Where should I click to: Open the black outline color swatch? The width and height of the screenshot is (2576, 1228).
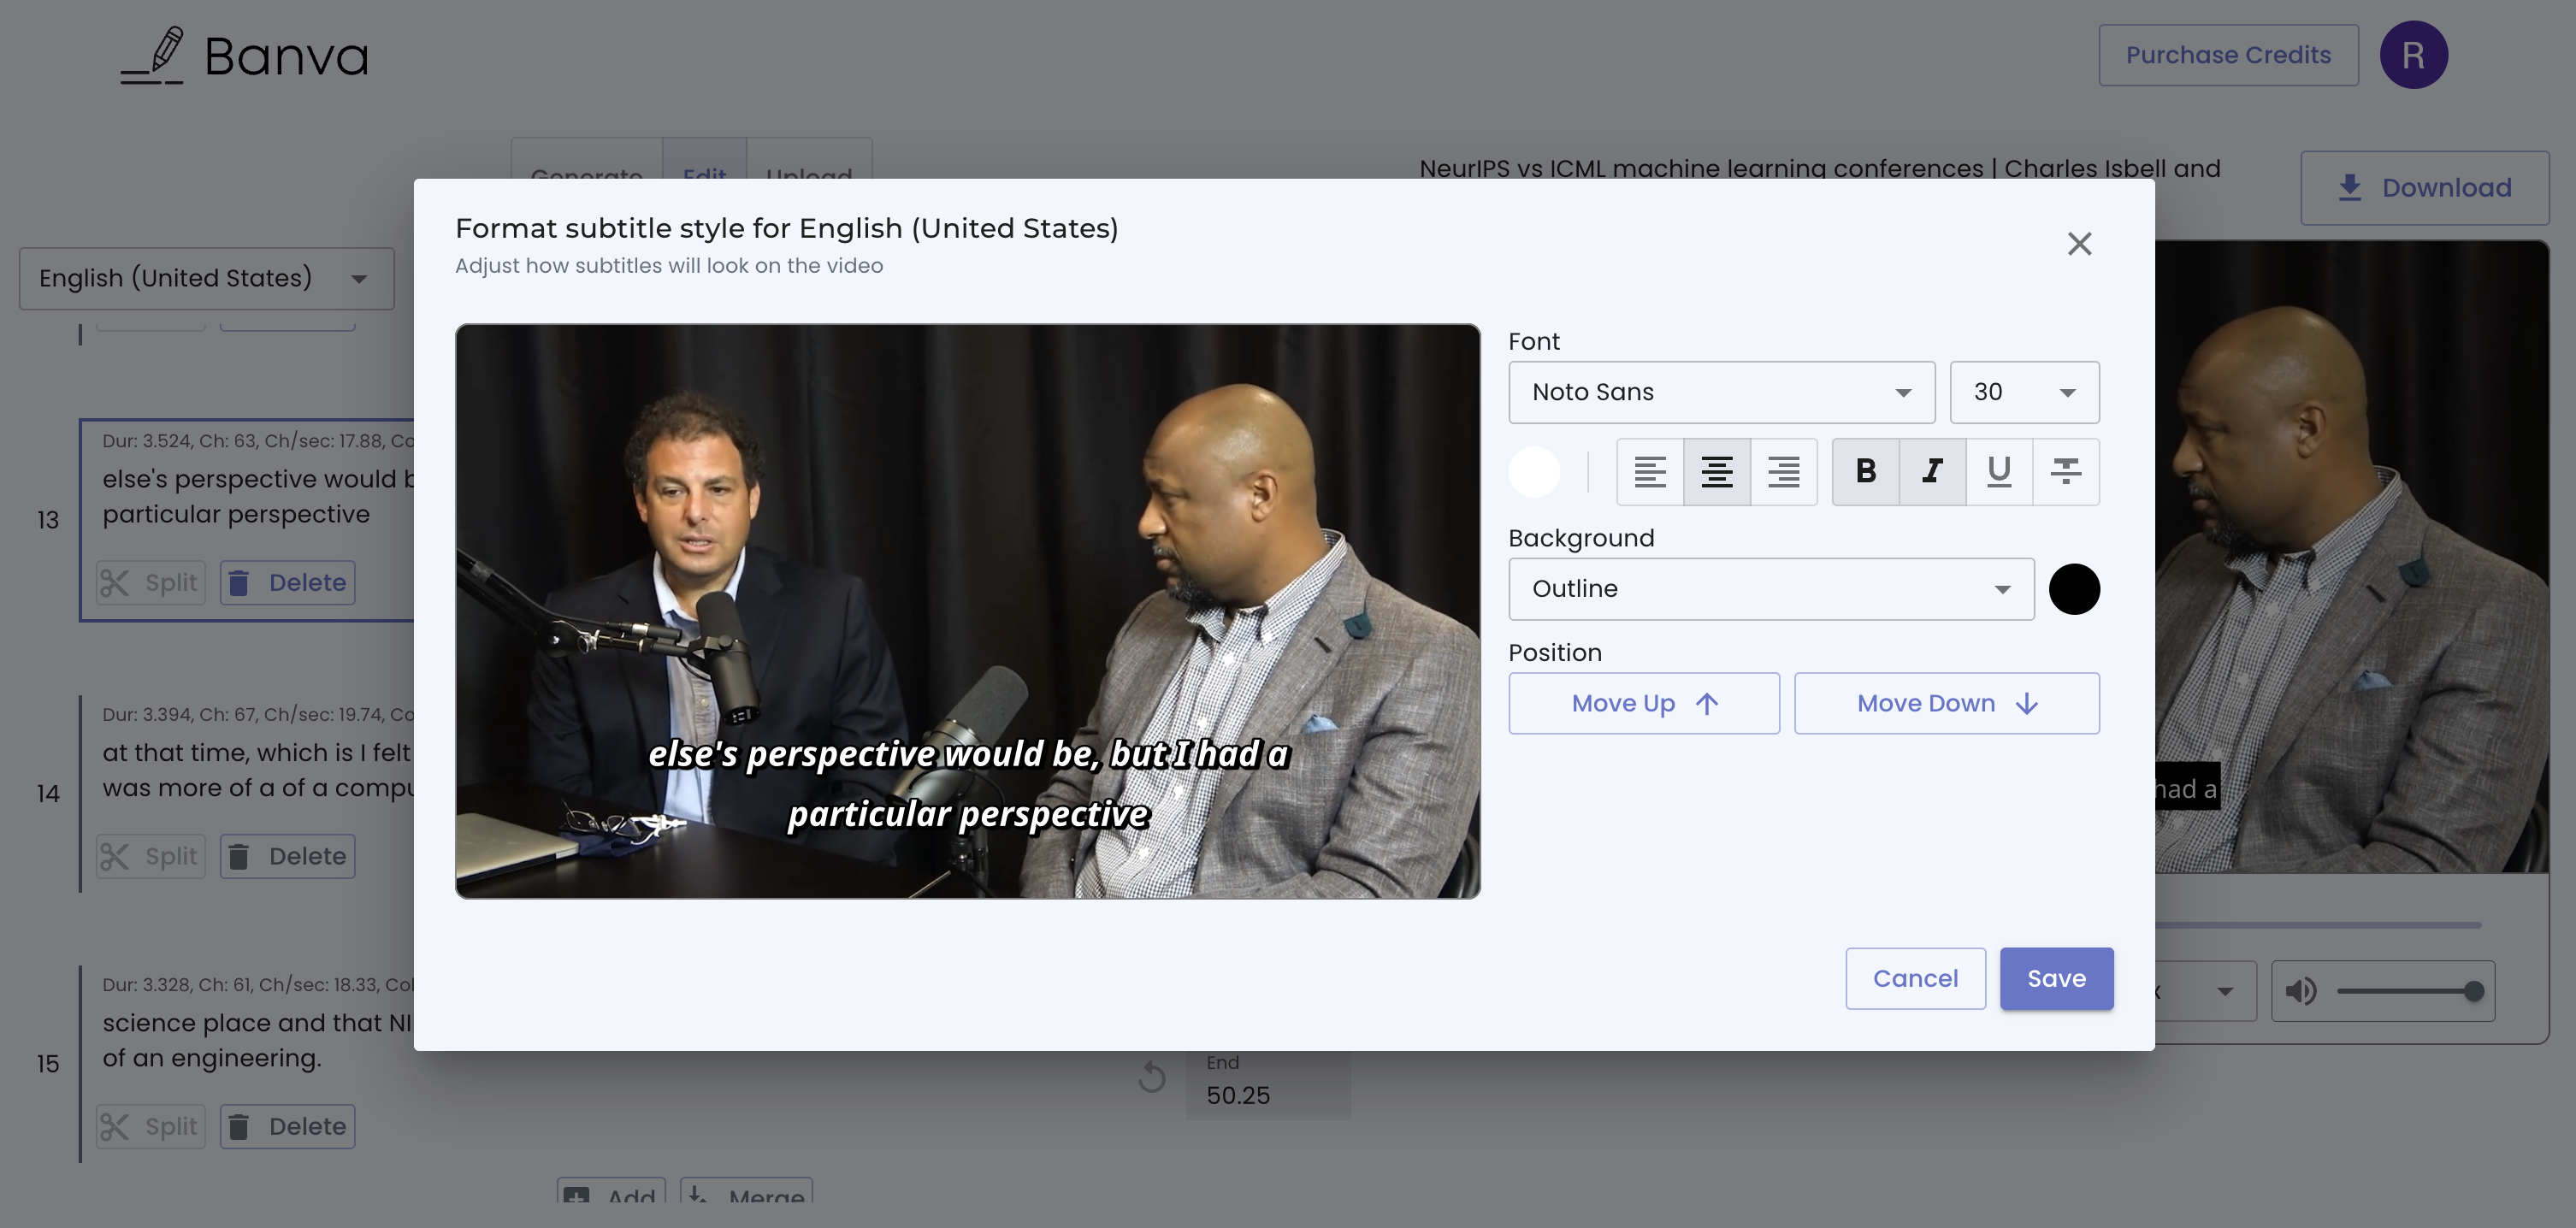click(x=2074, y=589)
